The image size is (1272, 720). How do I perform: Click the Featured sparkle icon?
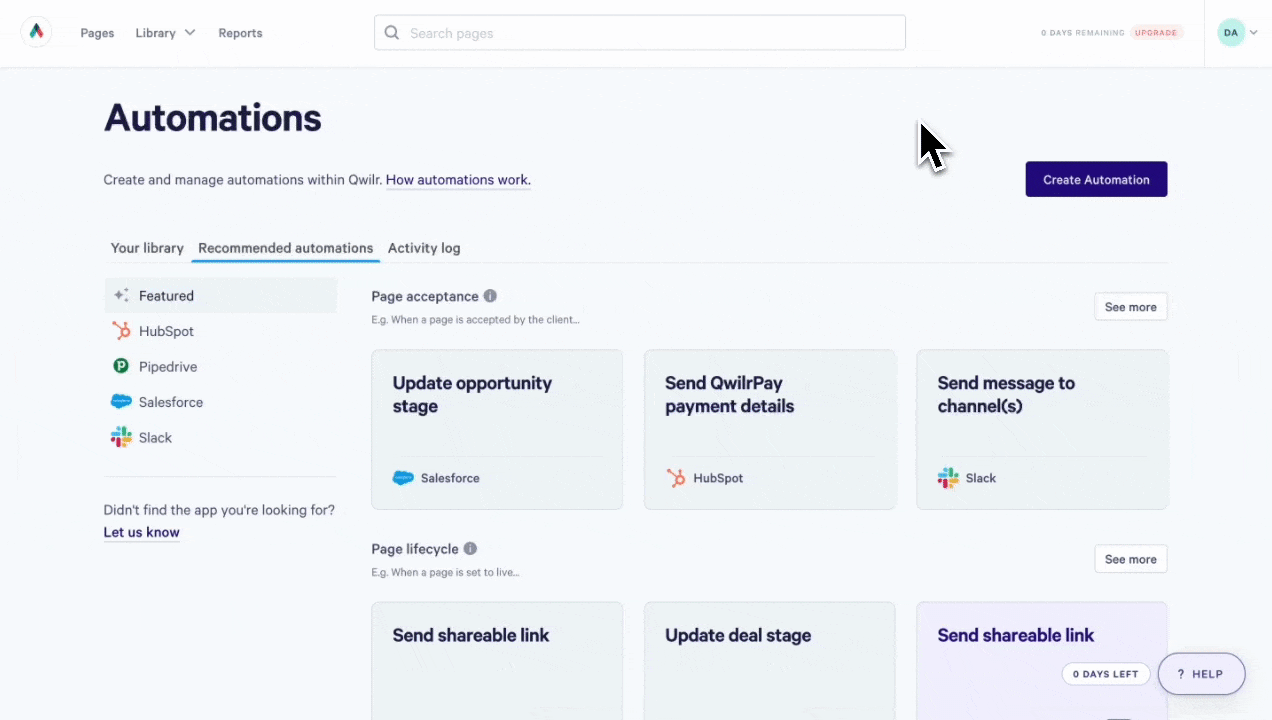[121, 295]
